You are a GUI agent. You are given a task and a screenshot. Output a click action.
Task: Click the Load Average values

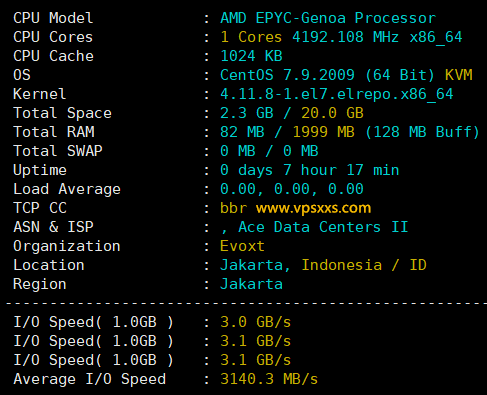pyautogui.click(x=292, y=189)
